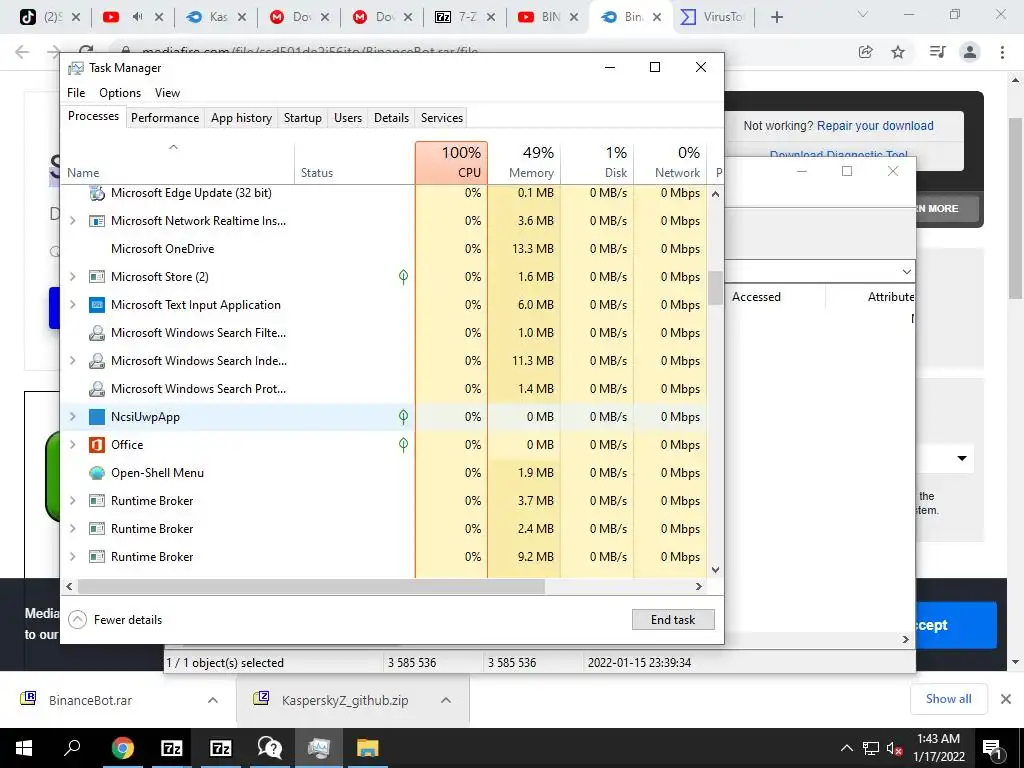
Task: Open the browser media control icon
Action: click(937, 52)
